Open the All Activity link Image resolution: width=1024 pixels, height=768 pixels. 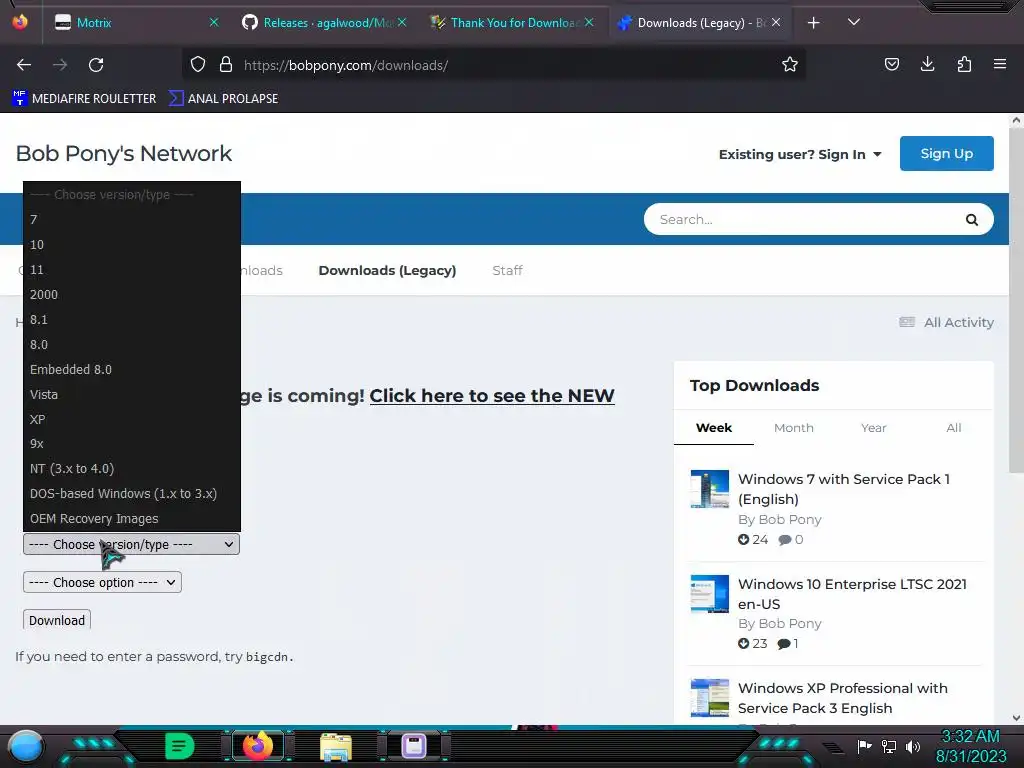coord(946,322)
